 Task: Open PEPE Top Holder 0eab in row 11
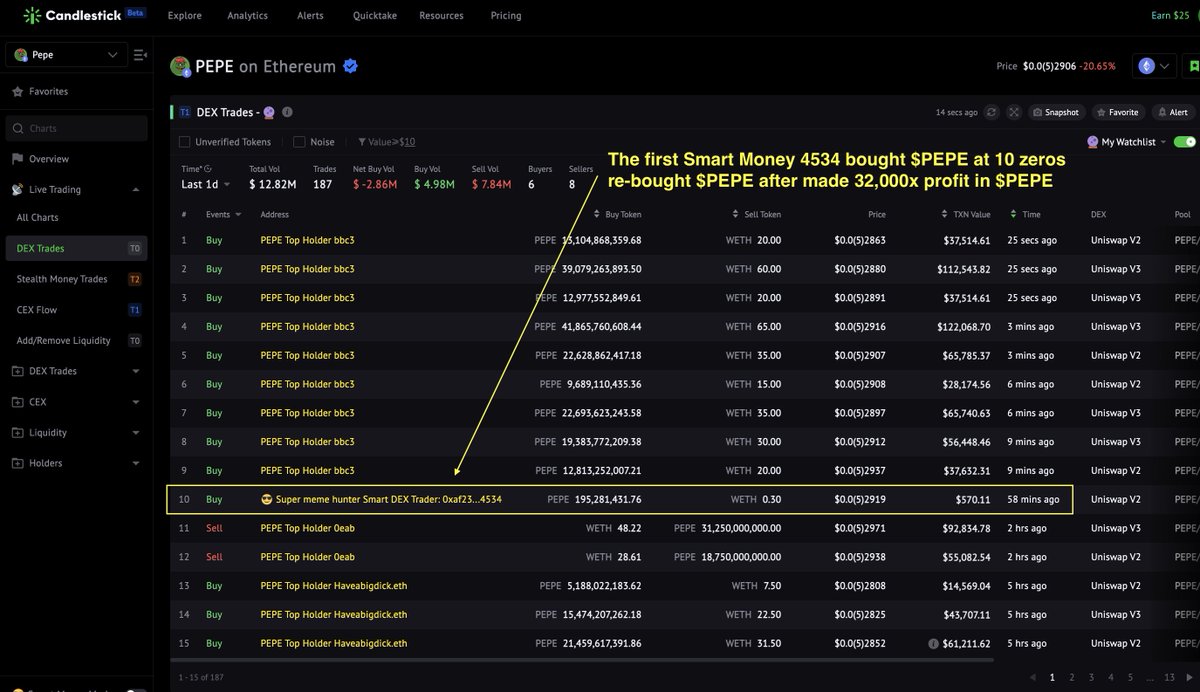coord(307,528)
